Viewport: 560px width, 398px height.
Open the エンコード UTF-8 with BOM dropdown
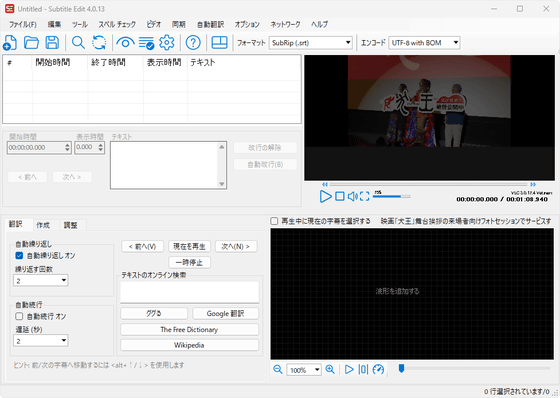coord(424,43)
